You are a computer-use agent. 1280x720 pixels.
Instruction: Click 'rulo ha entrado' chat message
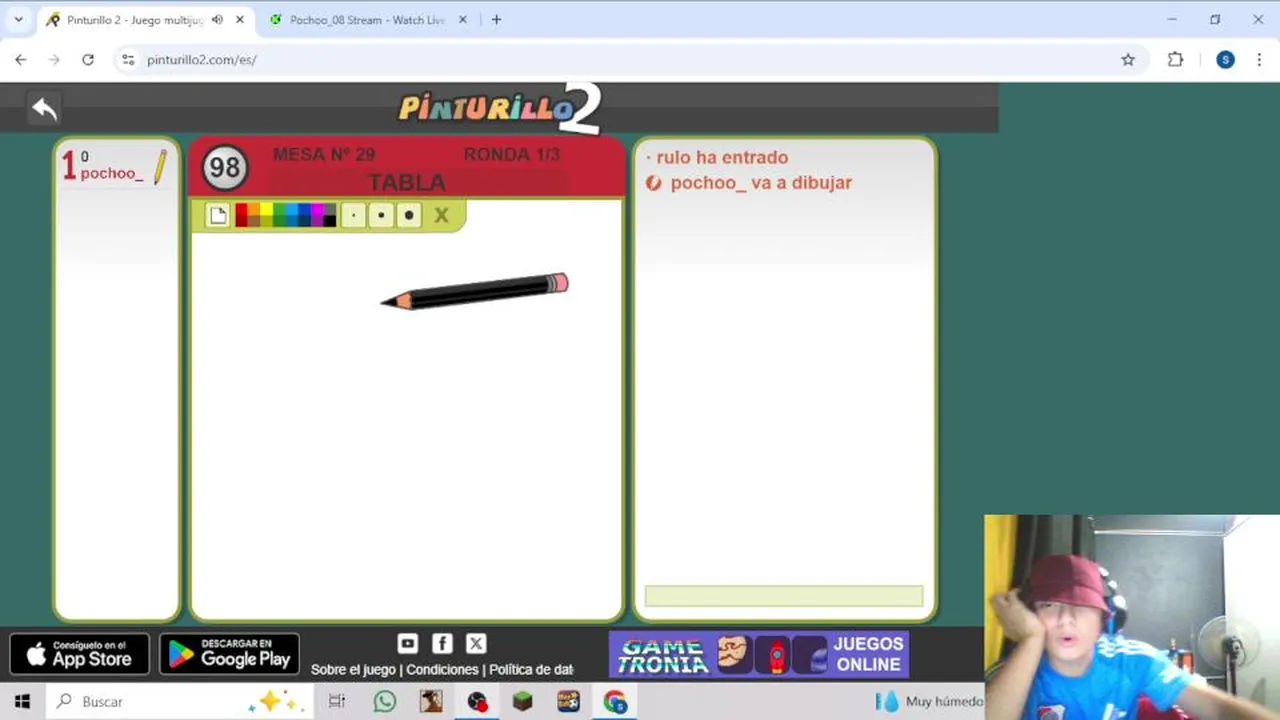pyautogui.click(x=722, y=157)
